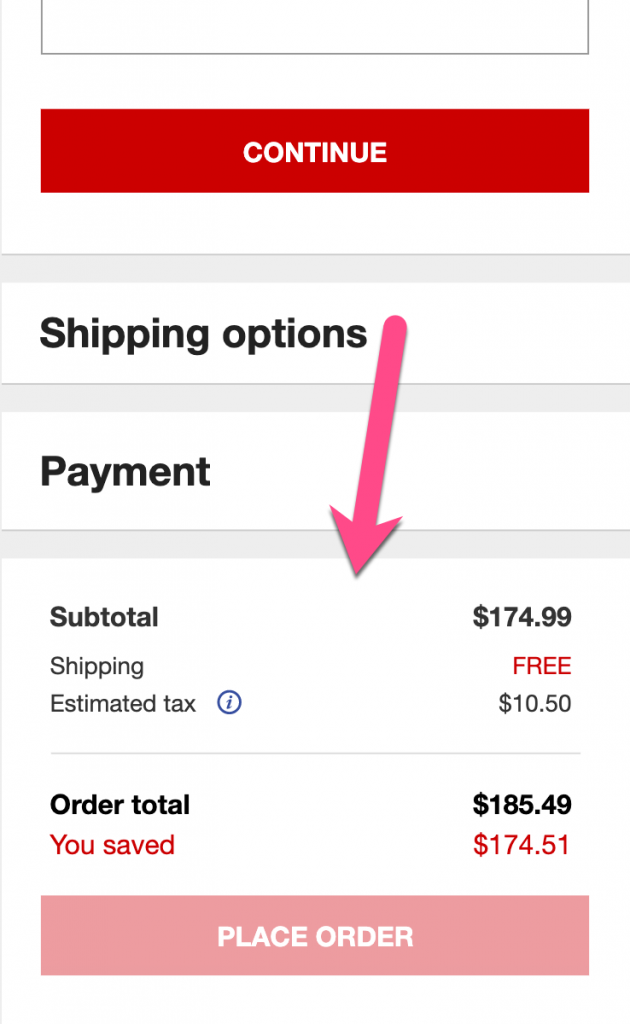This screenshot has height=1024, width=630.
Task: Expand the Shipping options section
Action: pyautogui.click(x=203, y=334)
